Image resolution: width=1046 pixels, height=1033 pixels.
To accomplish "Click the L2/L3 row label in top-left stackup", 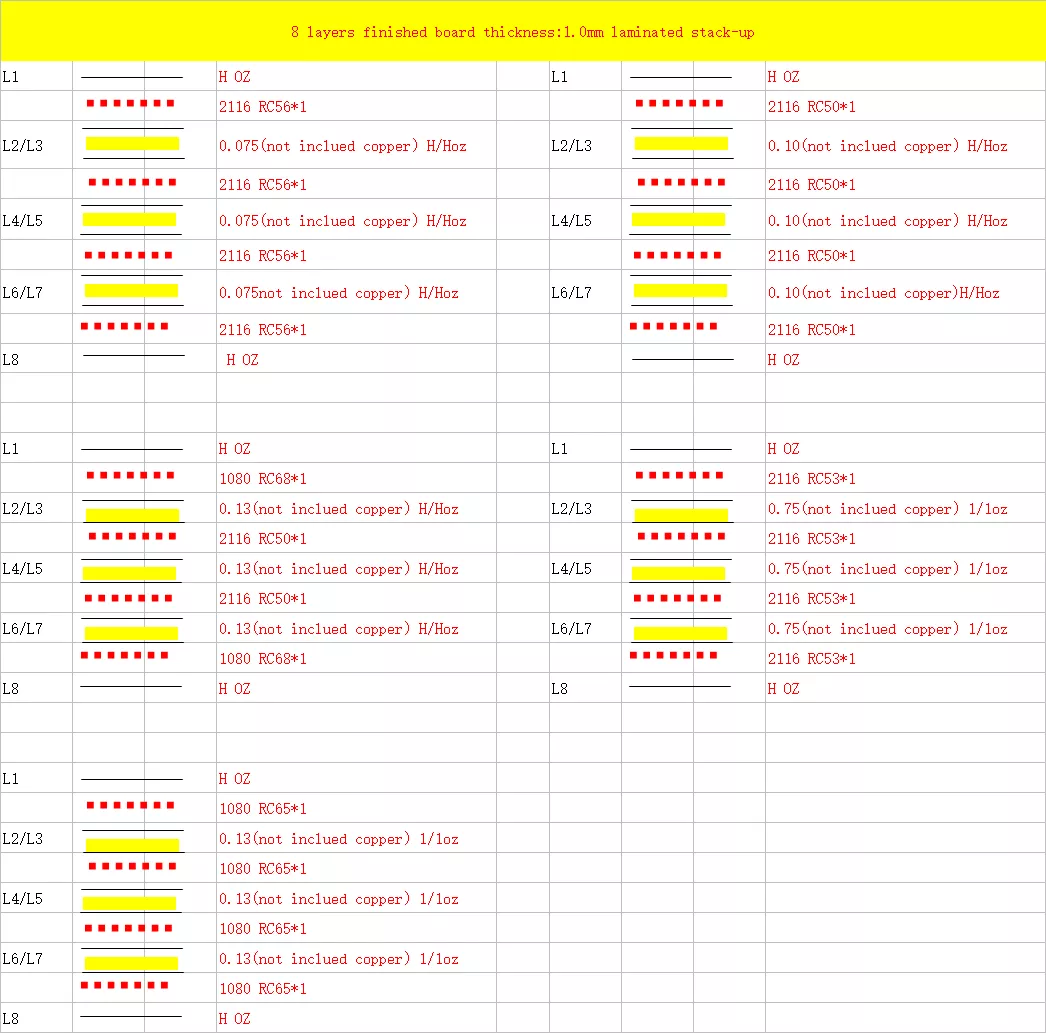I will coord(22,144).
